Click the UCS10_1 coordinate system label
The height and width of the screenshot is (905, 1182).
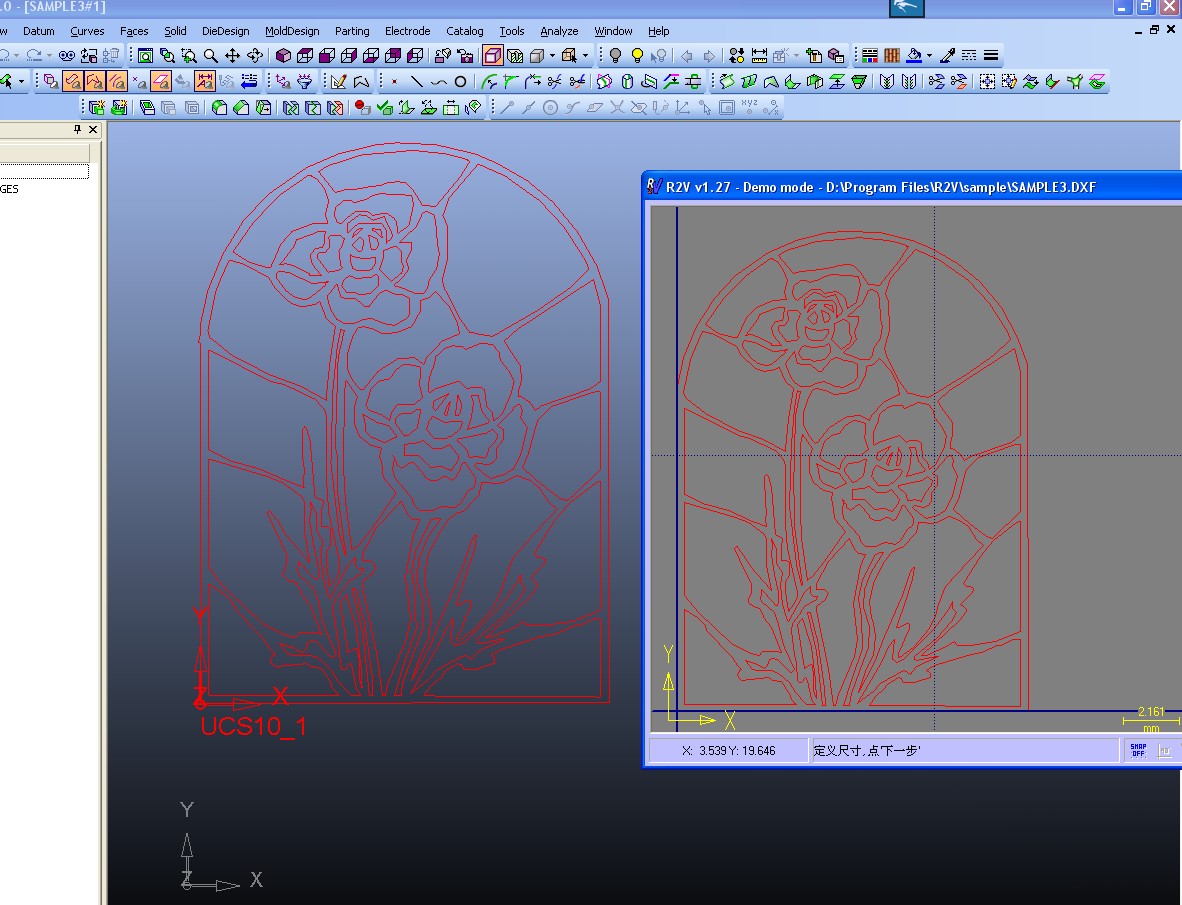tap(253, 726)
